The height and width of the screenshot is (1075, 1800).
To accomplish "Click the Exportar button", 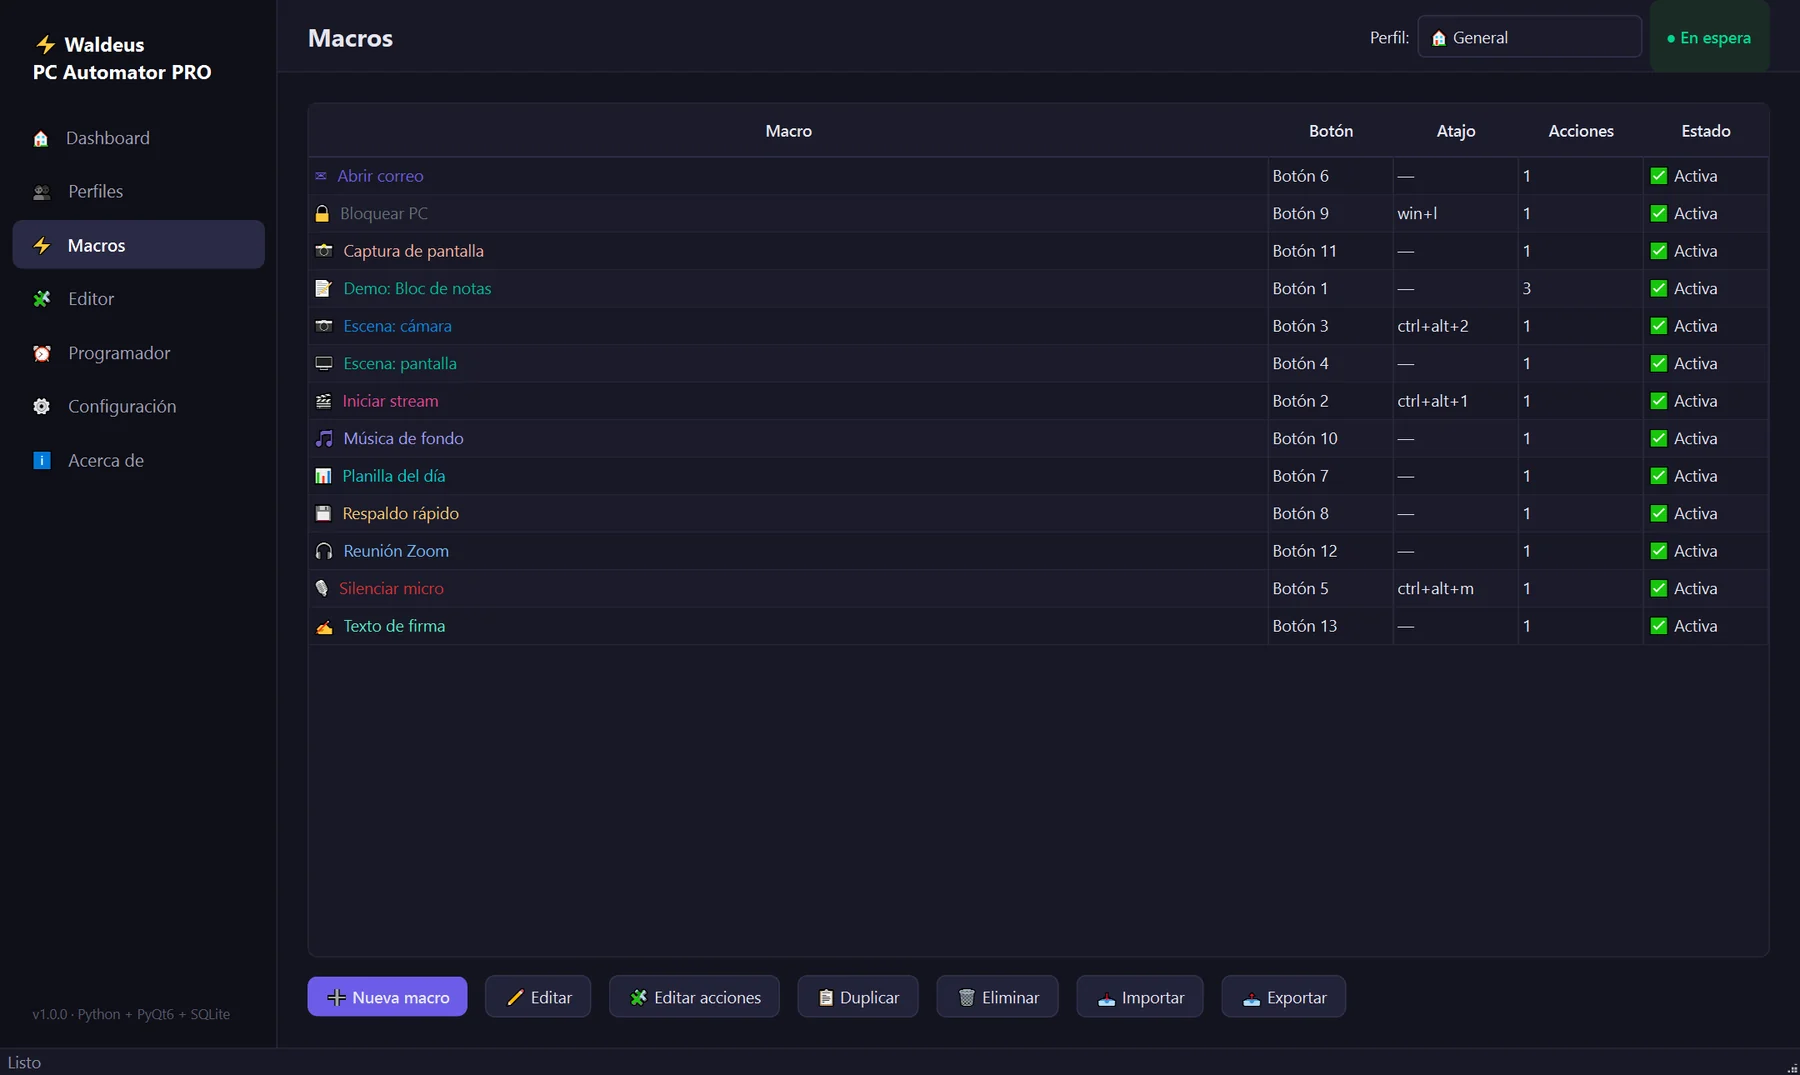I will (1283, 997).
